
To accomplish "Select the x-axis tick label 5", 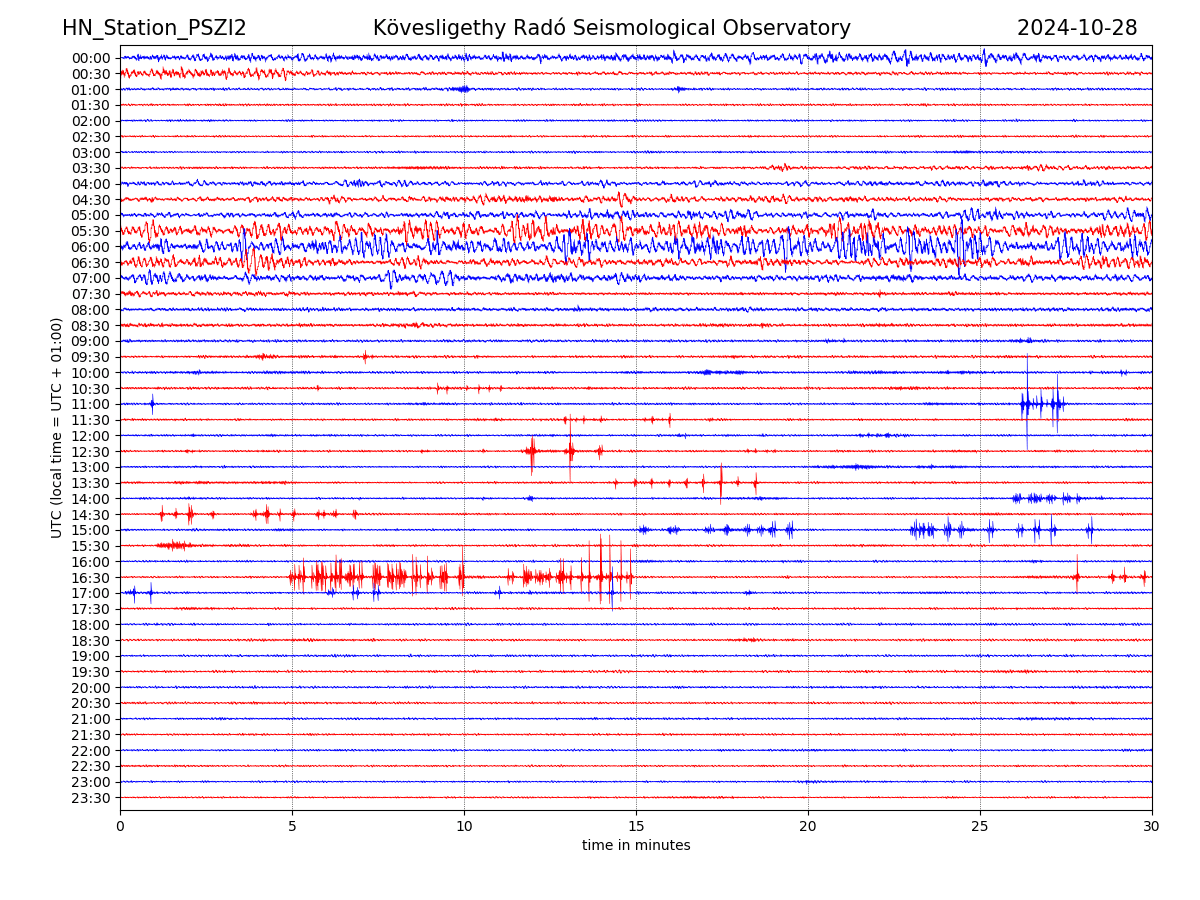I will [292, 826].
